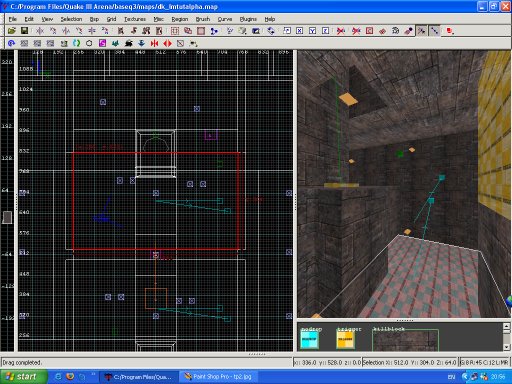Click the magenta square icon
The image size is (512, 384).
pos(102,43)
